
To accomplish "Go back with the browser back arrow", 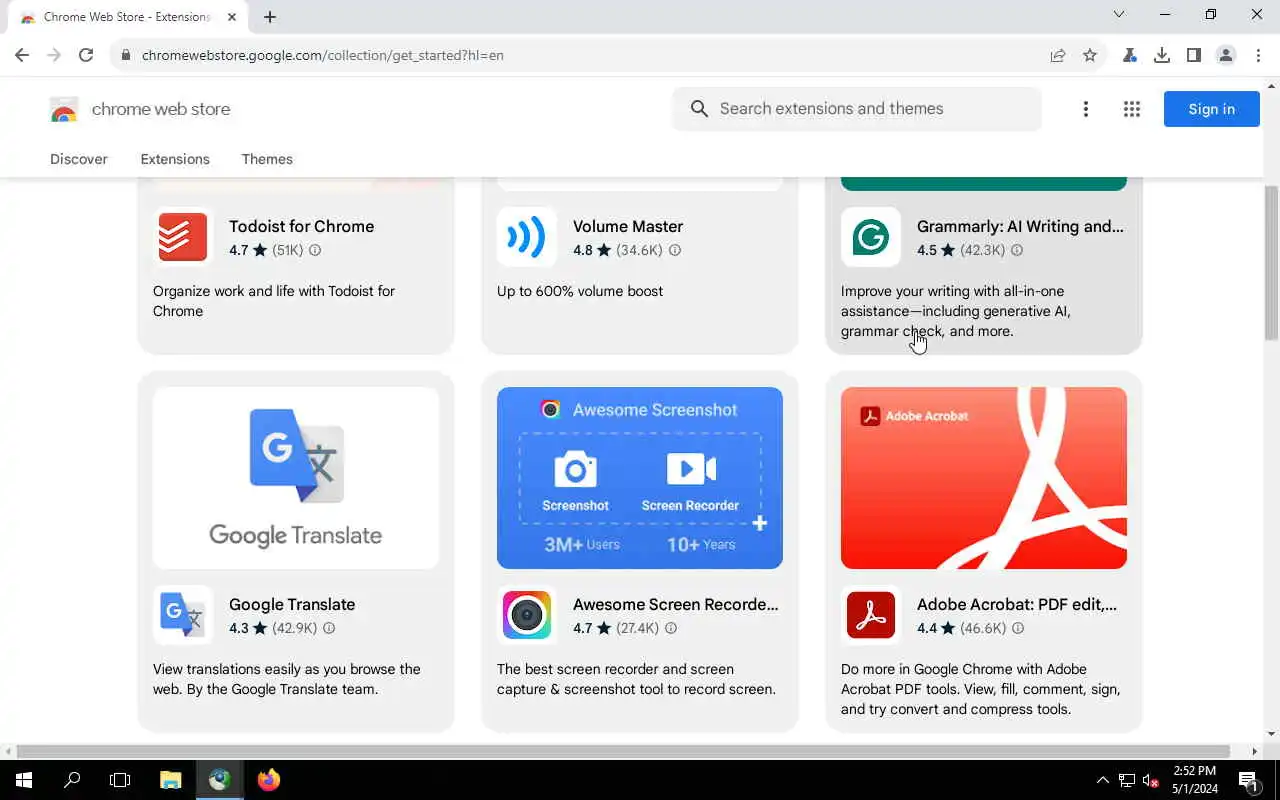I will 22,55.
